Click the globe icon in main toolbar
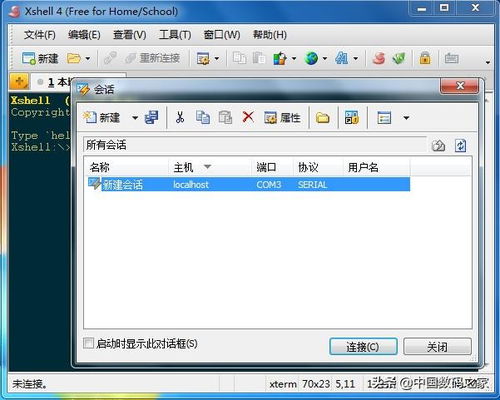Image resolution: width=500 pixels, height=400 pixels. coord(311,59)
